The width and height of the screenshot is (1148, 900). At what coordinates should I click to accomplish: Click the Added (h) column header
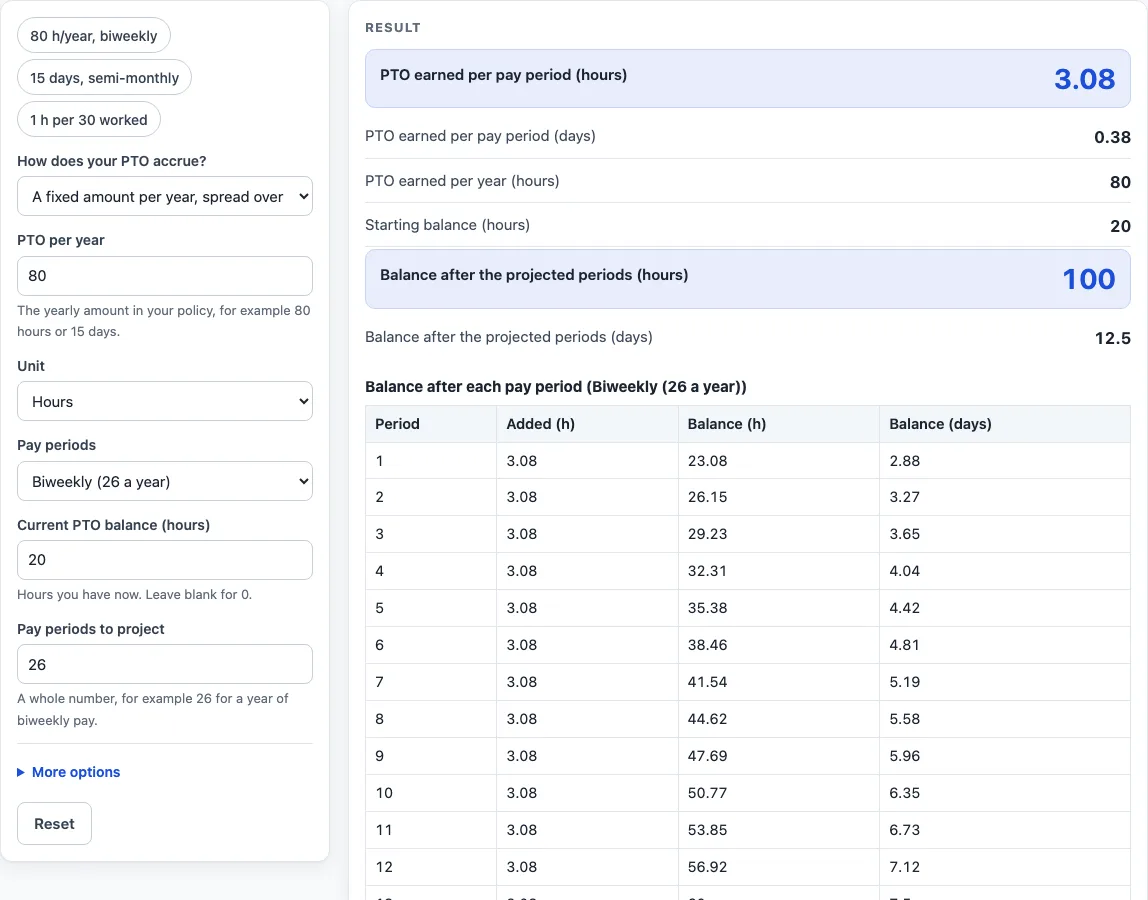pyautogui.click(x=588, y=424)
